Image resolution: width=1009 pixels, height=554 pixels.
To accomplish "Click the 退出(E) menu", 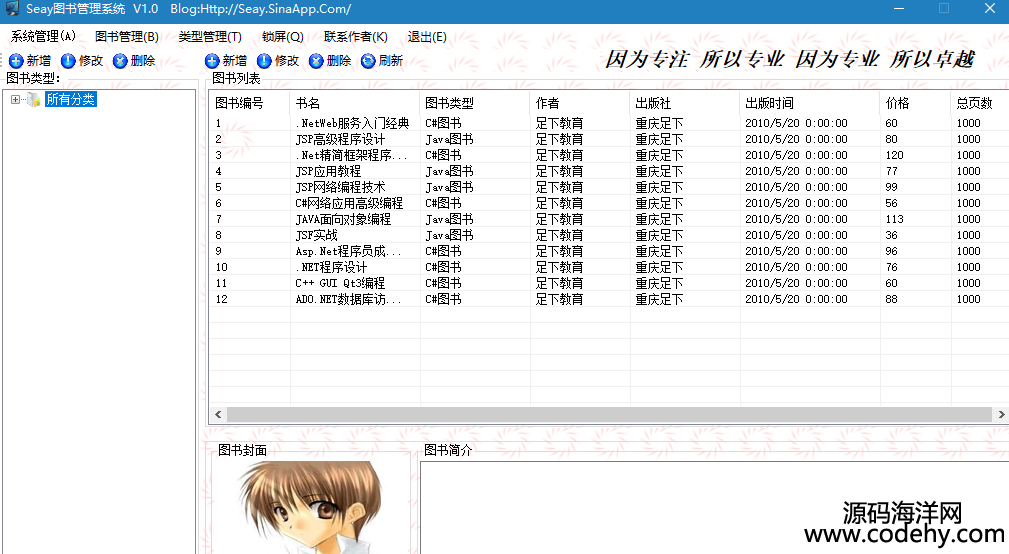I will (427, 37).
